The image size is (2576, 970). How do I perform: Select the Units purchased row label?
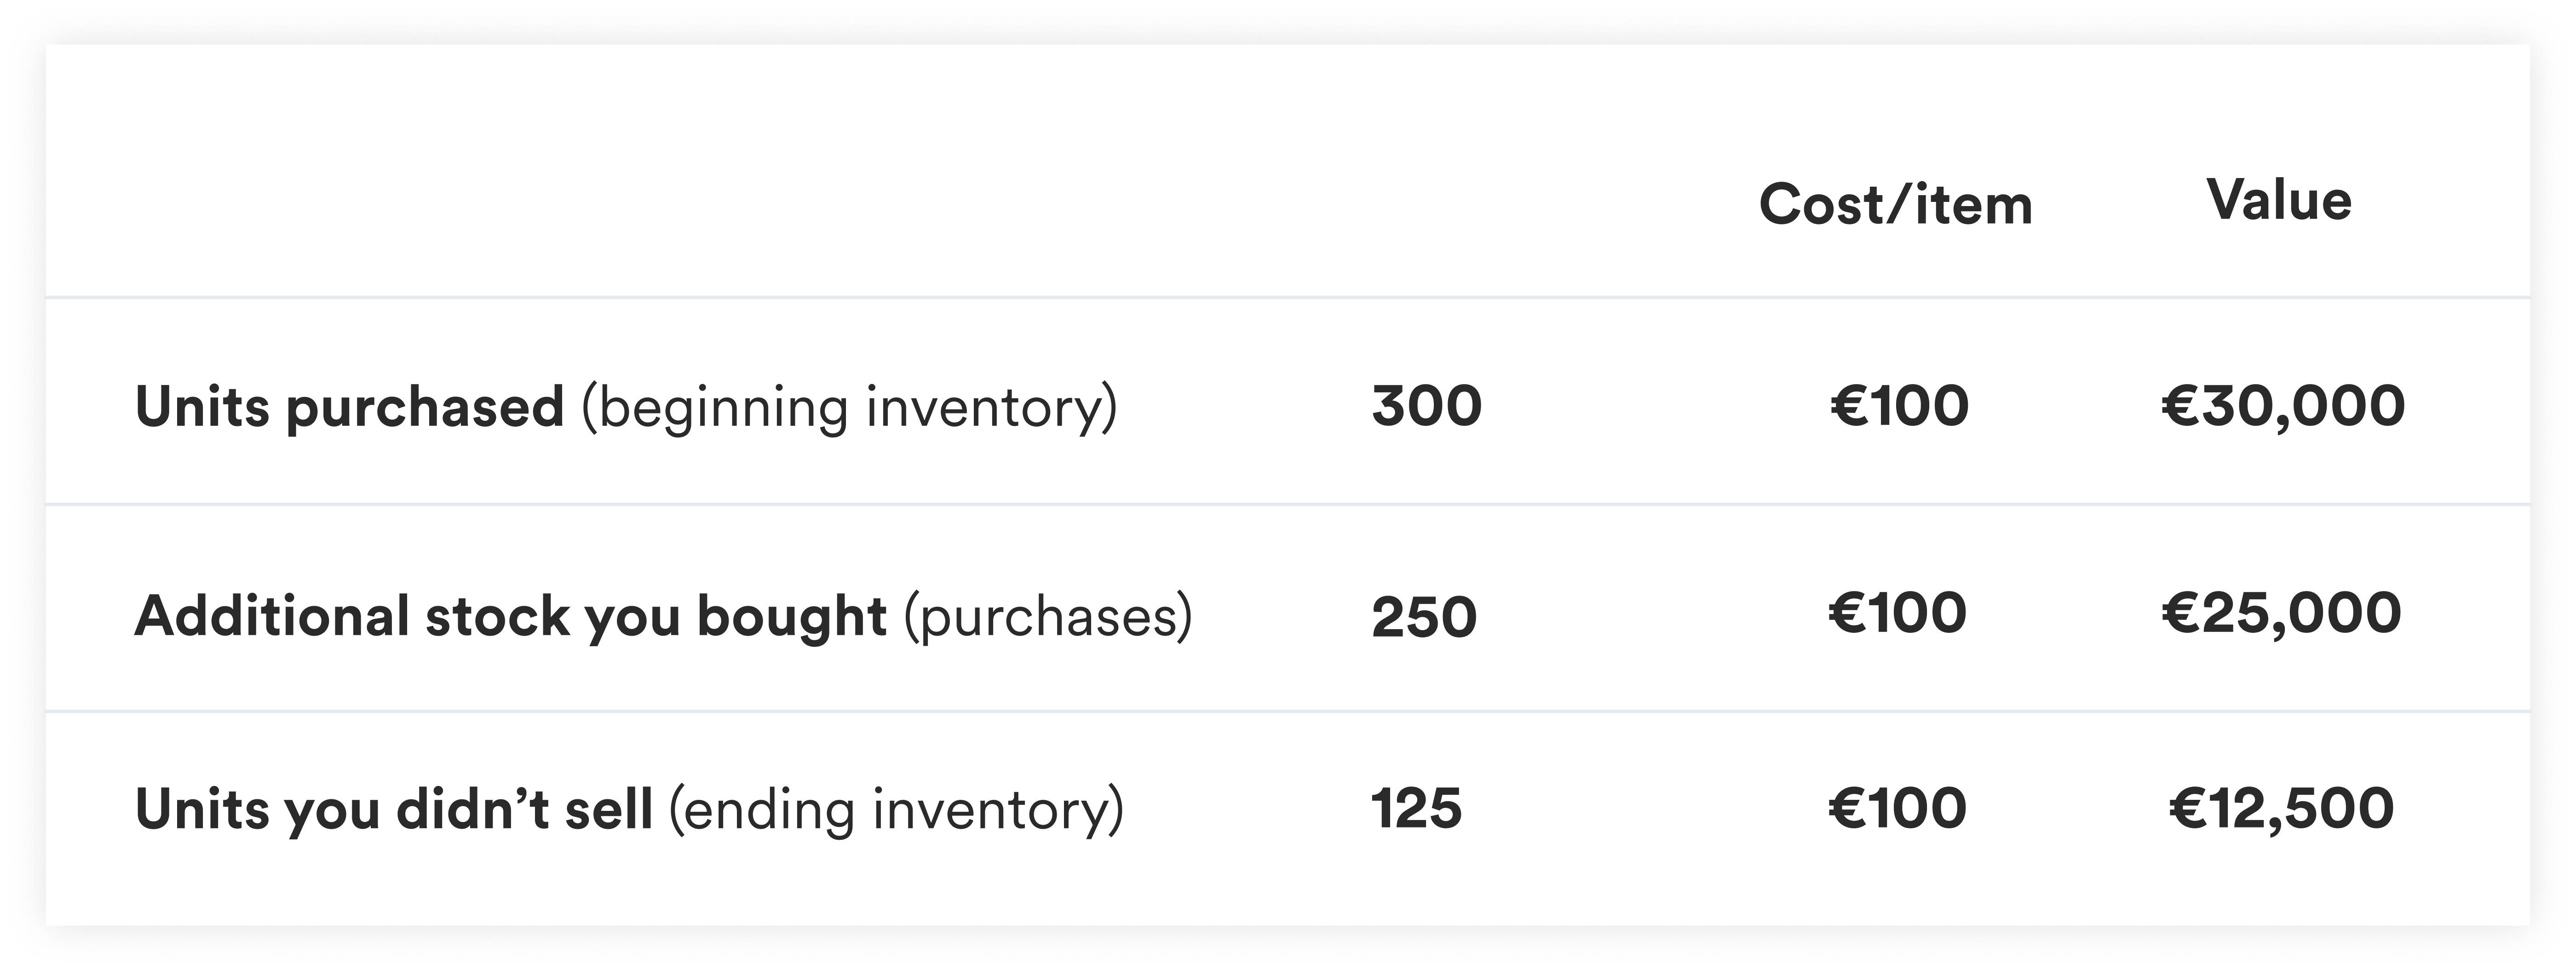pos(626,408)
